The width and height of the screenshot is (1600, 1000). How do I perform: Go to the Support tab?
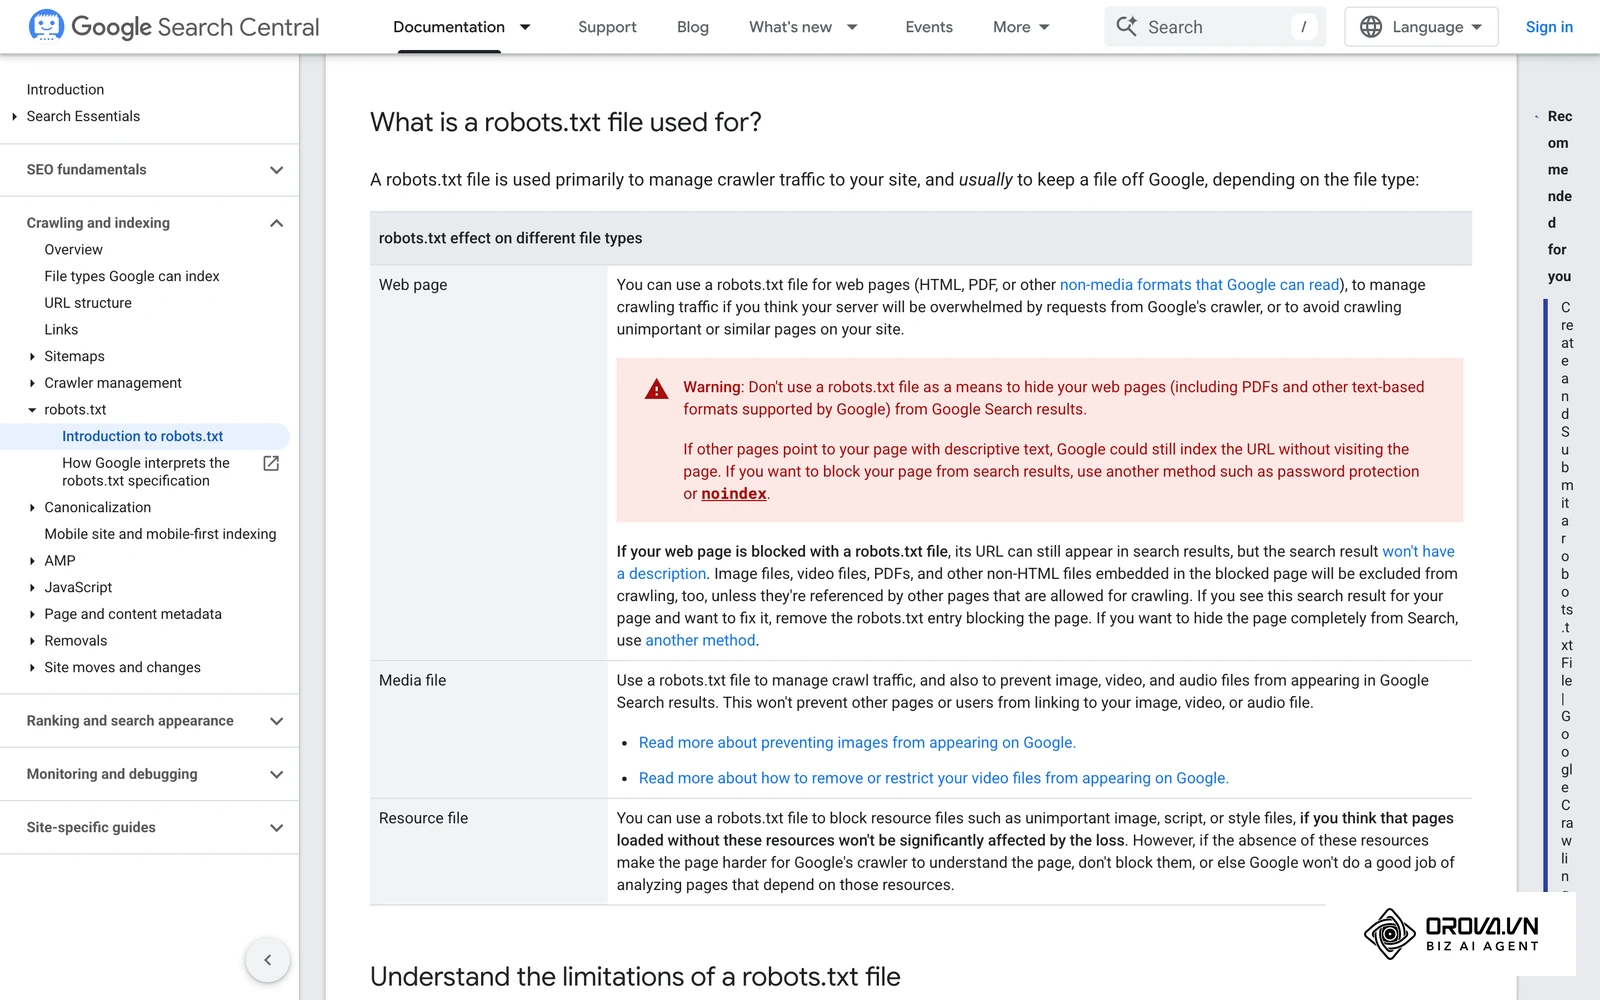[x=607, y=27]
